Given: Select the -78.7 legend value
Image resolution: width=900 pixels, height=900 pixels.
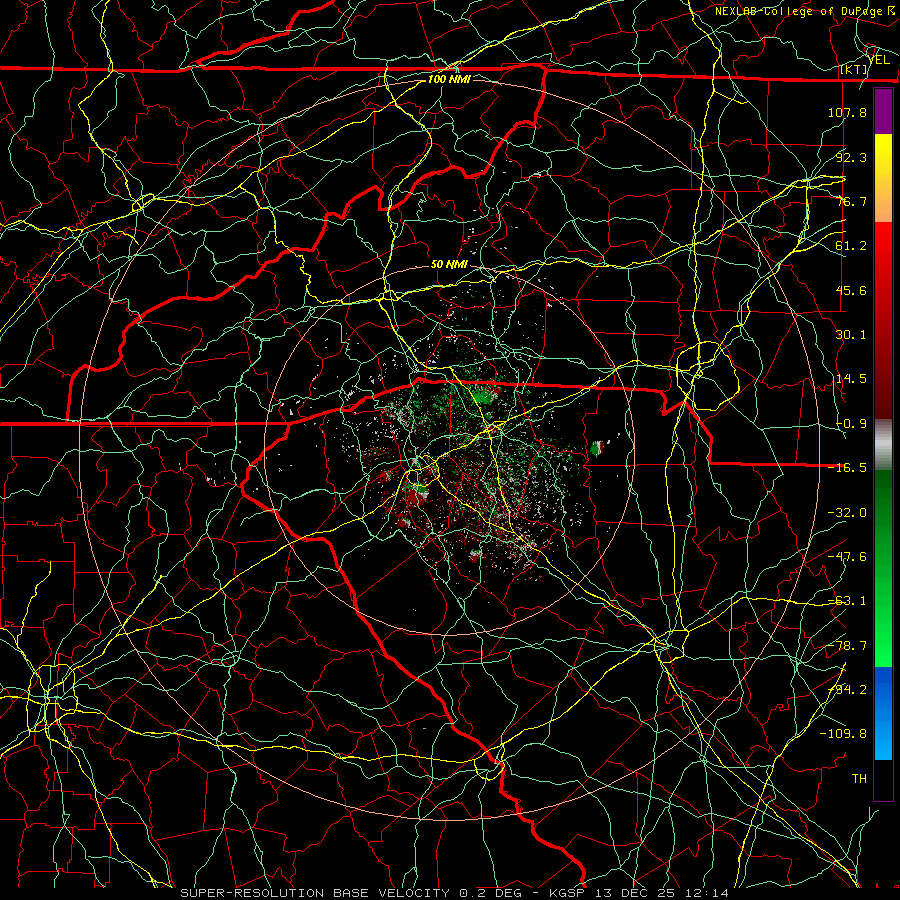Looking at the screenshot, I should [847, 646].
